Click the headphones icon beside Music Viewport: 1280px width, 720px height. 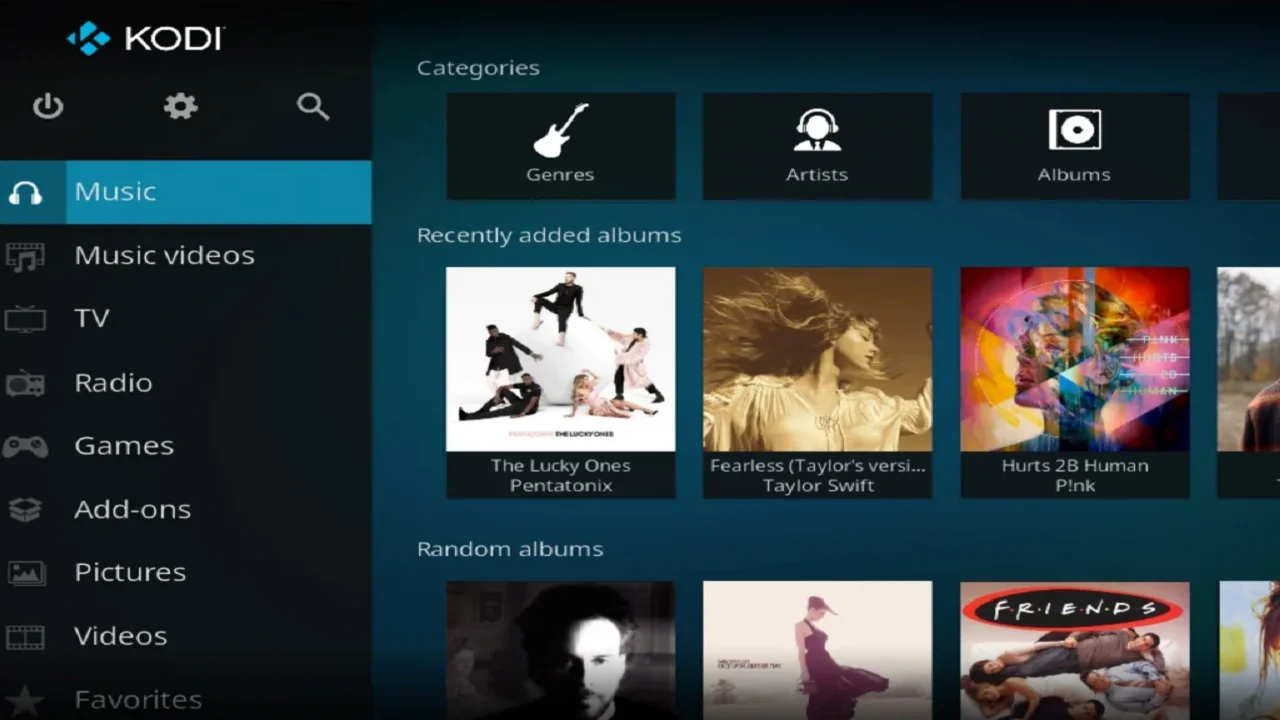click(26, 193)
